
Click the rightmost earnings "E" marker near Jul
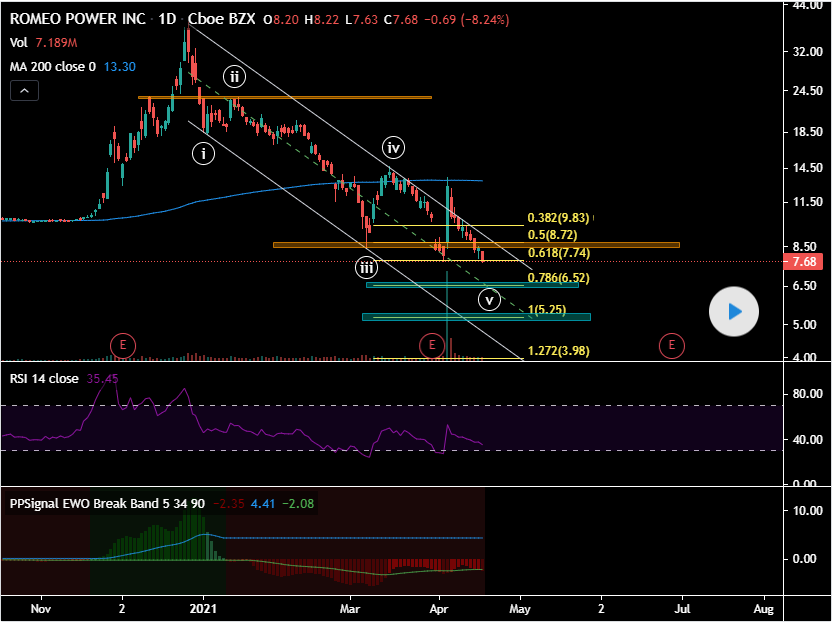671,346
